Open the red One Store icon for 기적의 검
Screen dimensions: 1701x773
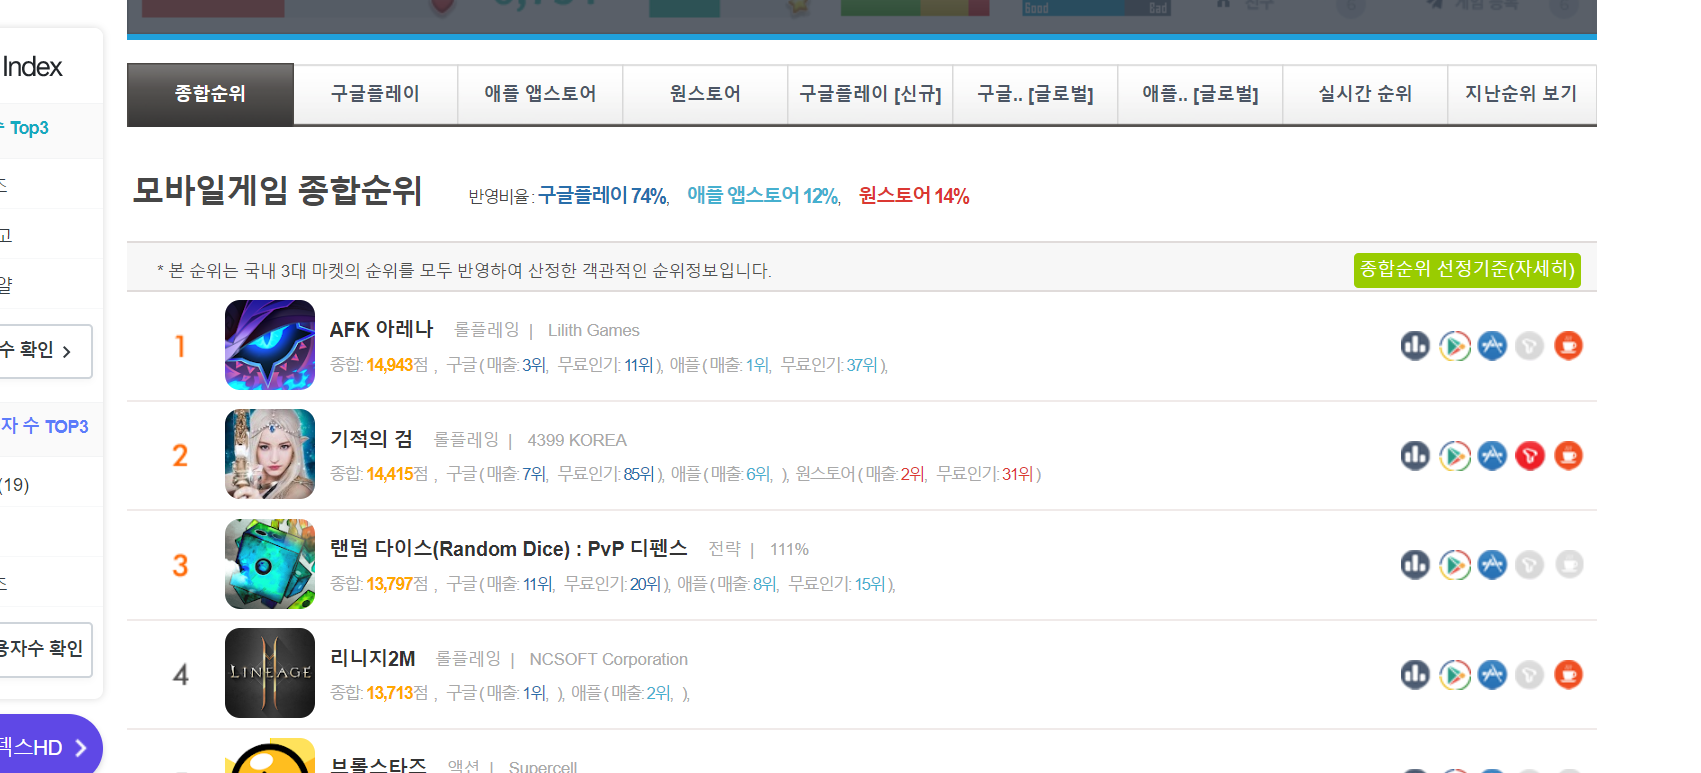tap(1529, 456)
